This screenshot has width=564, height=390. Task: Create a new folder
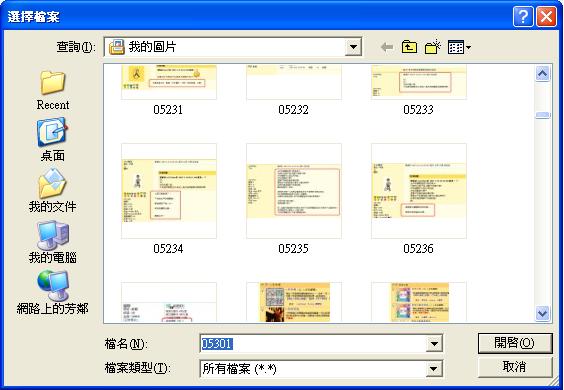(x=433, y=47)
